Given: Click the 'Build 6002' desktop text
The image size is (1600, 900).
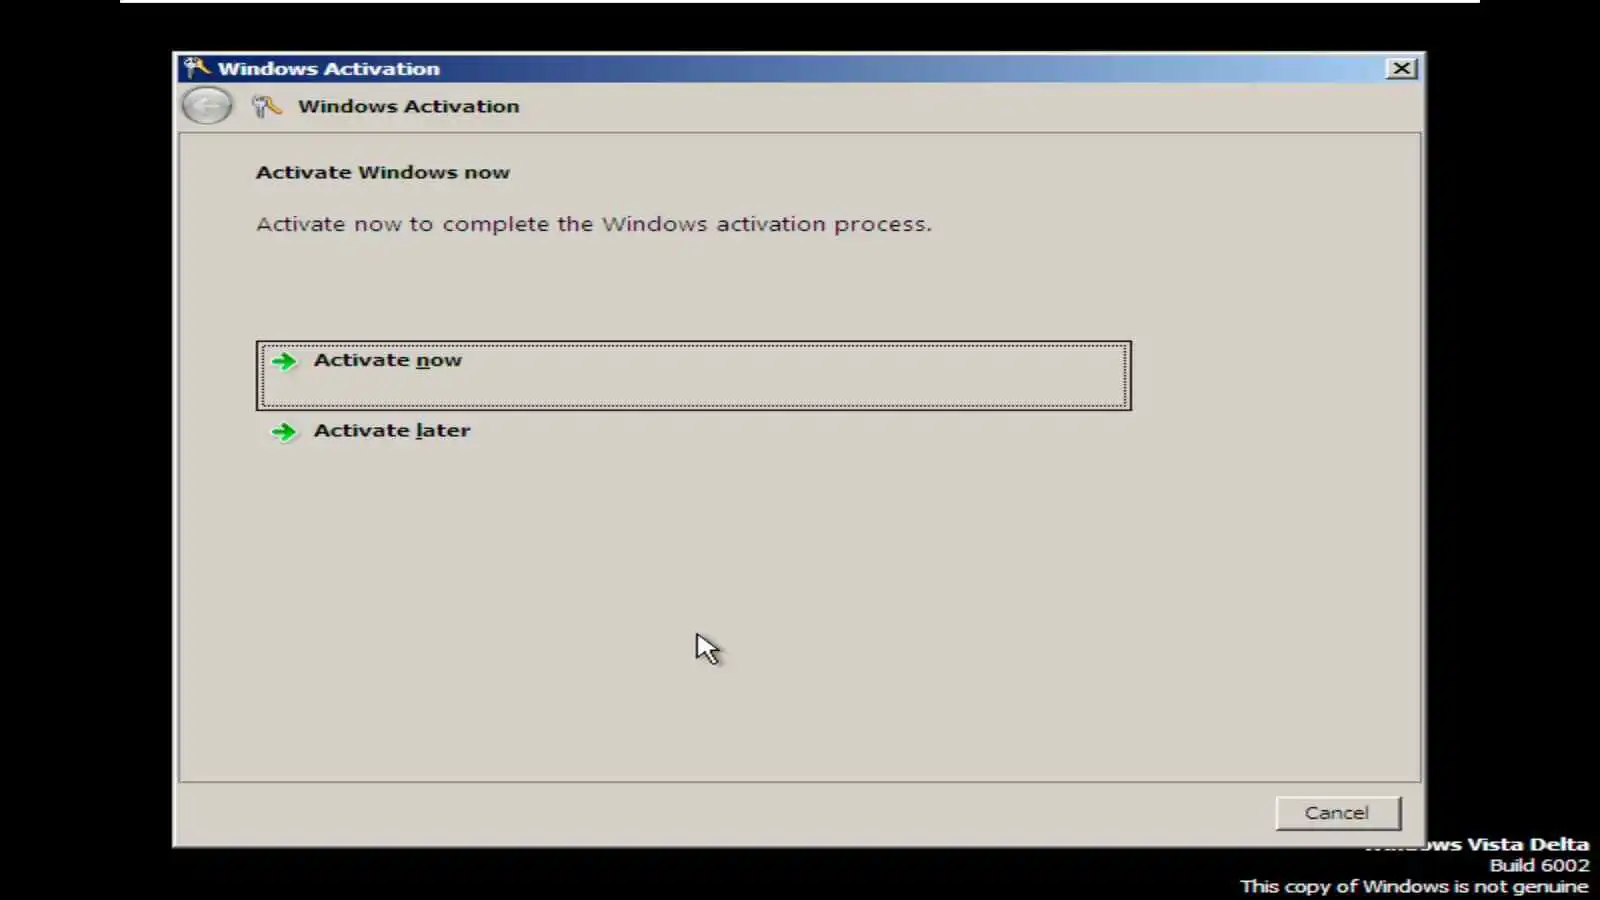Looking at the screenshot, I should [x=1539, y=865].
